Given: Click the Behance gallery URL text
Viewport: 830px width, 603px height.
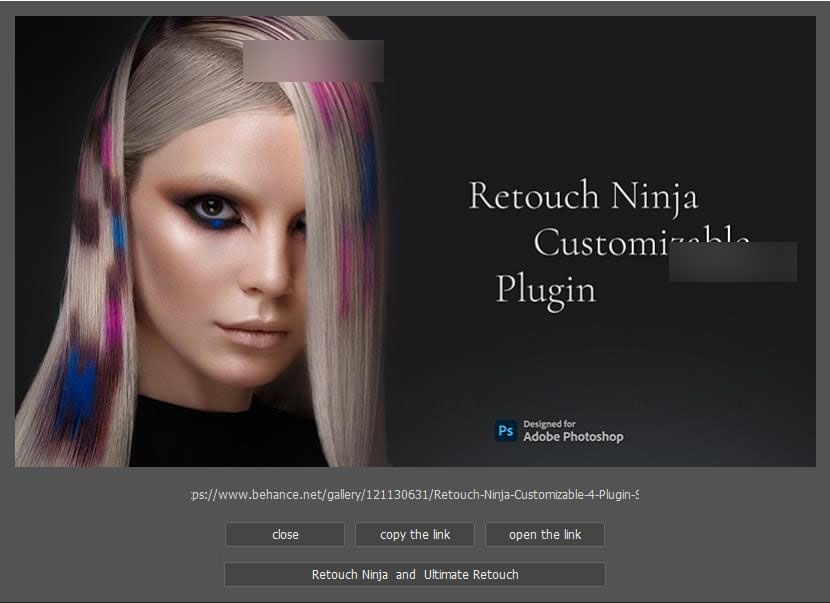Looking at the screenshot, I should click(x=416, y=493).
